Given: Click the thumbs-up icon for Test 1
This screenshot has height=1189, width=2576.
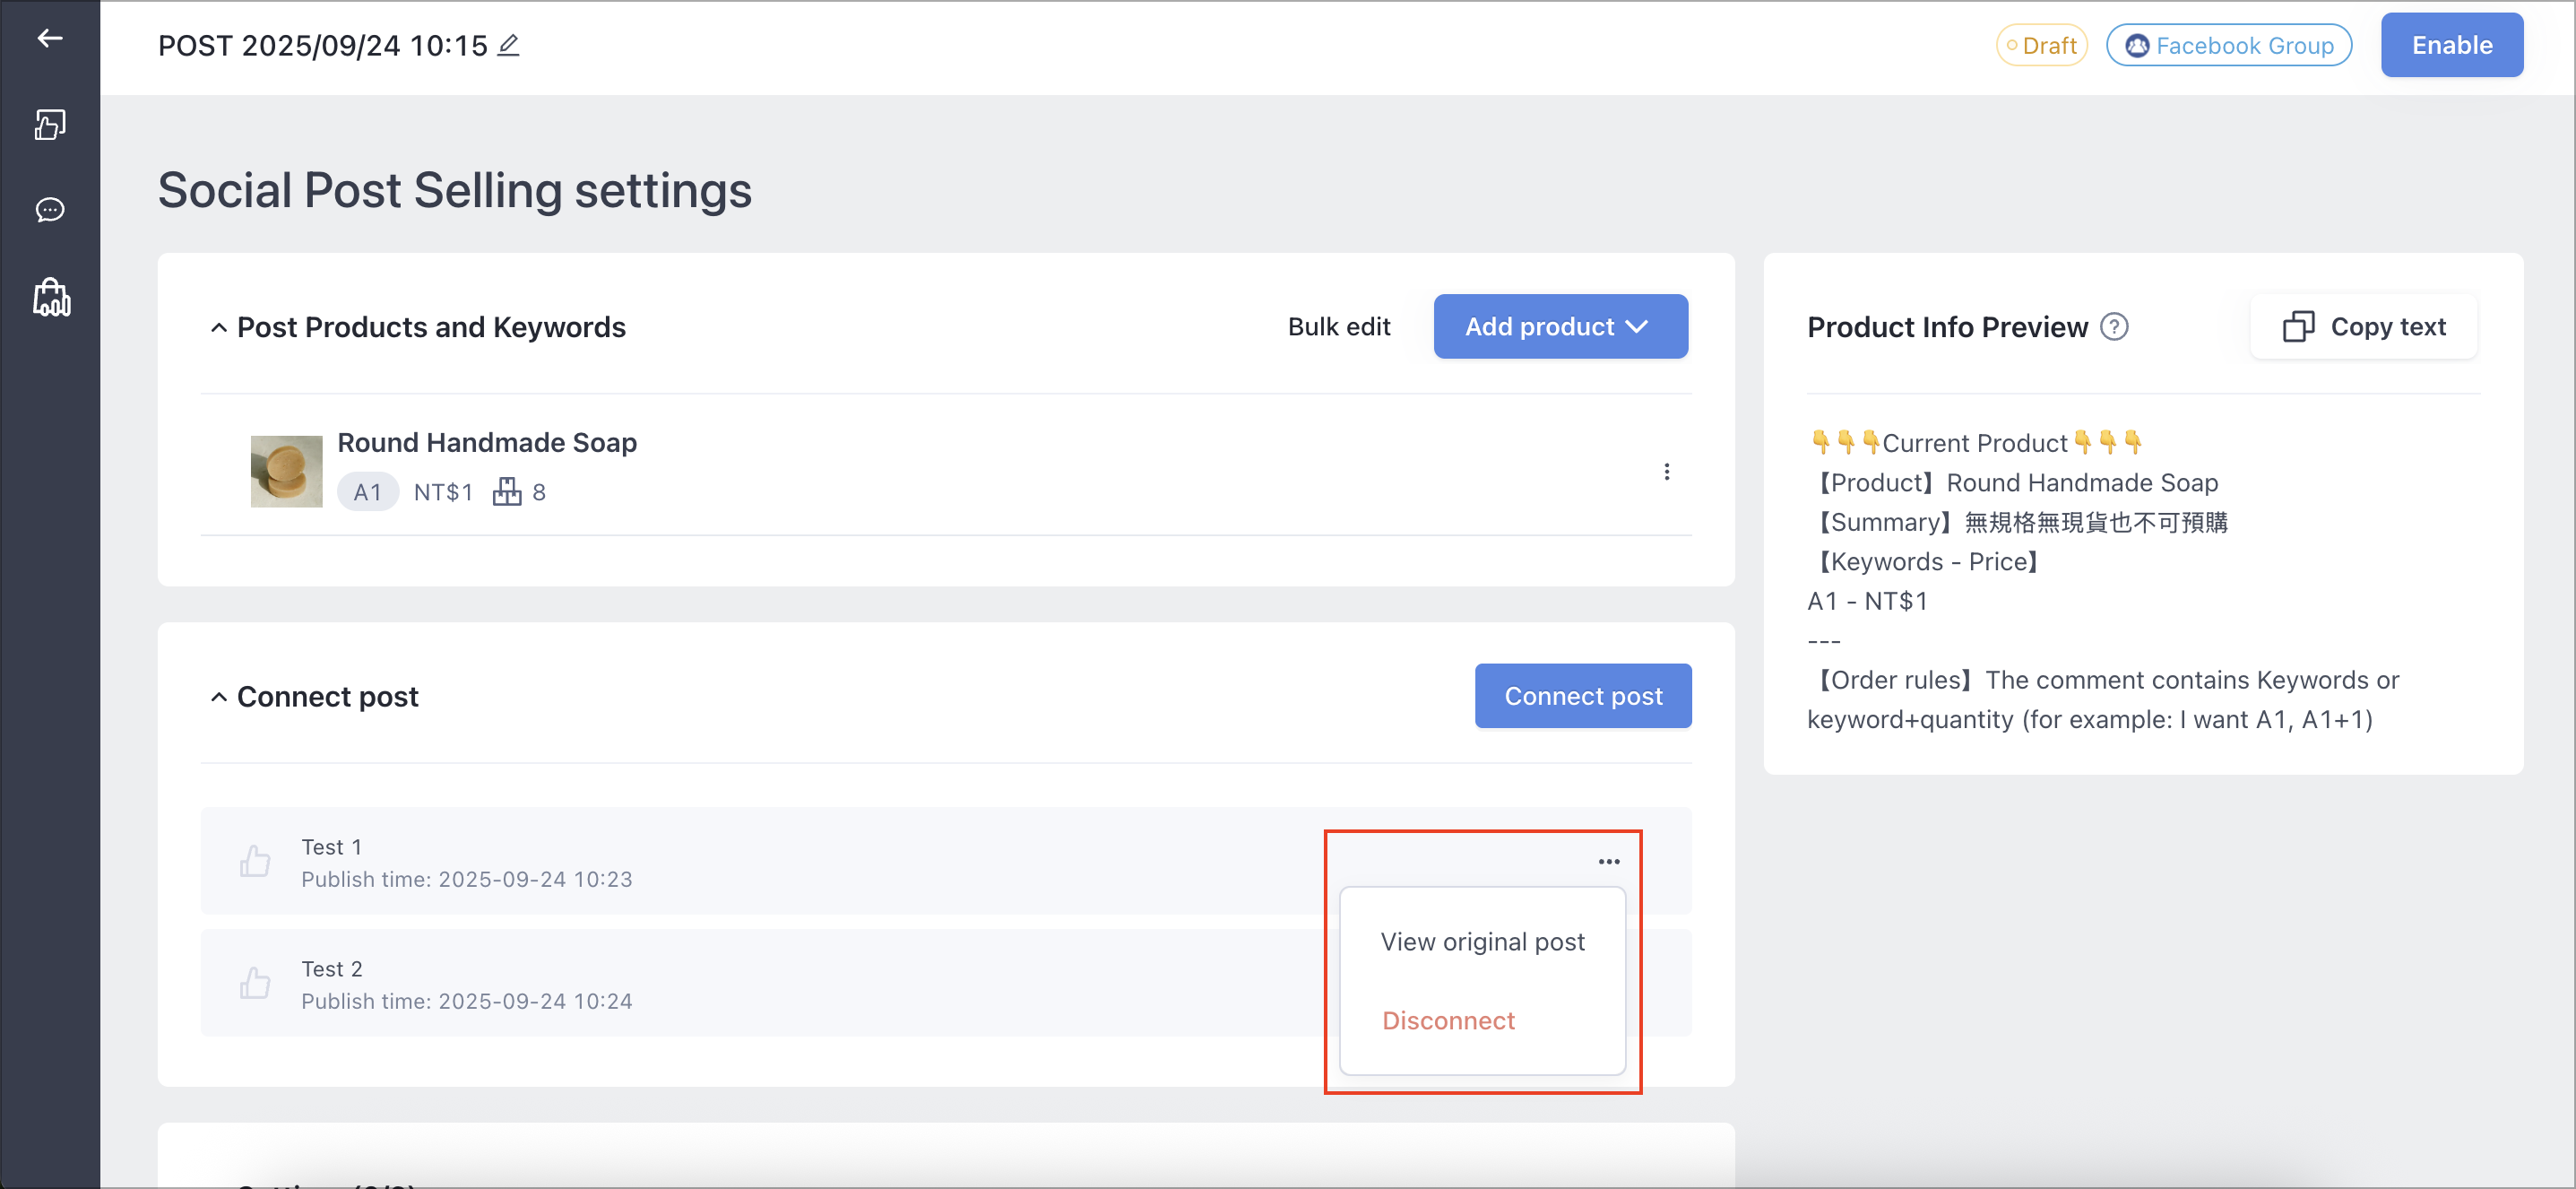Looking at the screenshot, I should tap(255, 861).
